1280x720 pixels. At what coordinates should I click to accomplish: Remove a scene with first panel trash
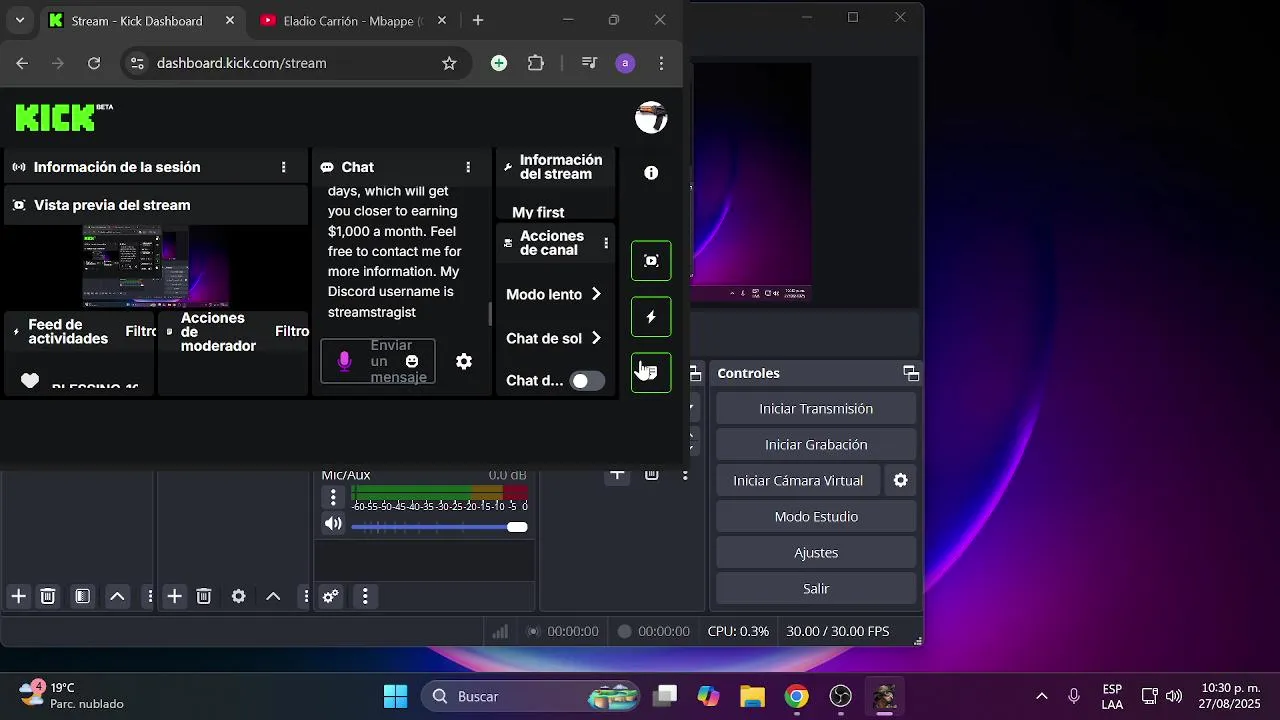pyautogui.click(x=48, y=597)
